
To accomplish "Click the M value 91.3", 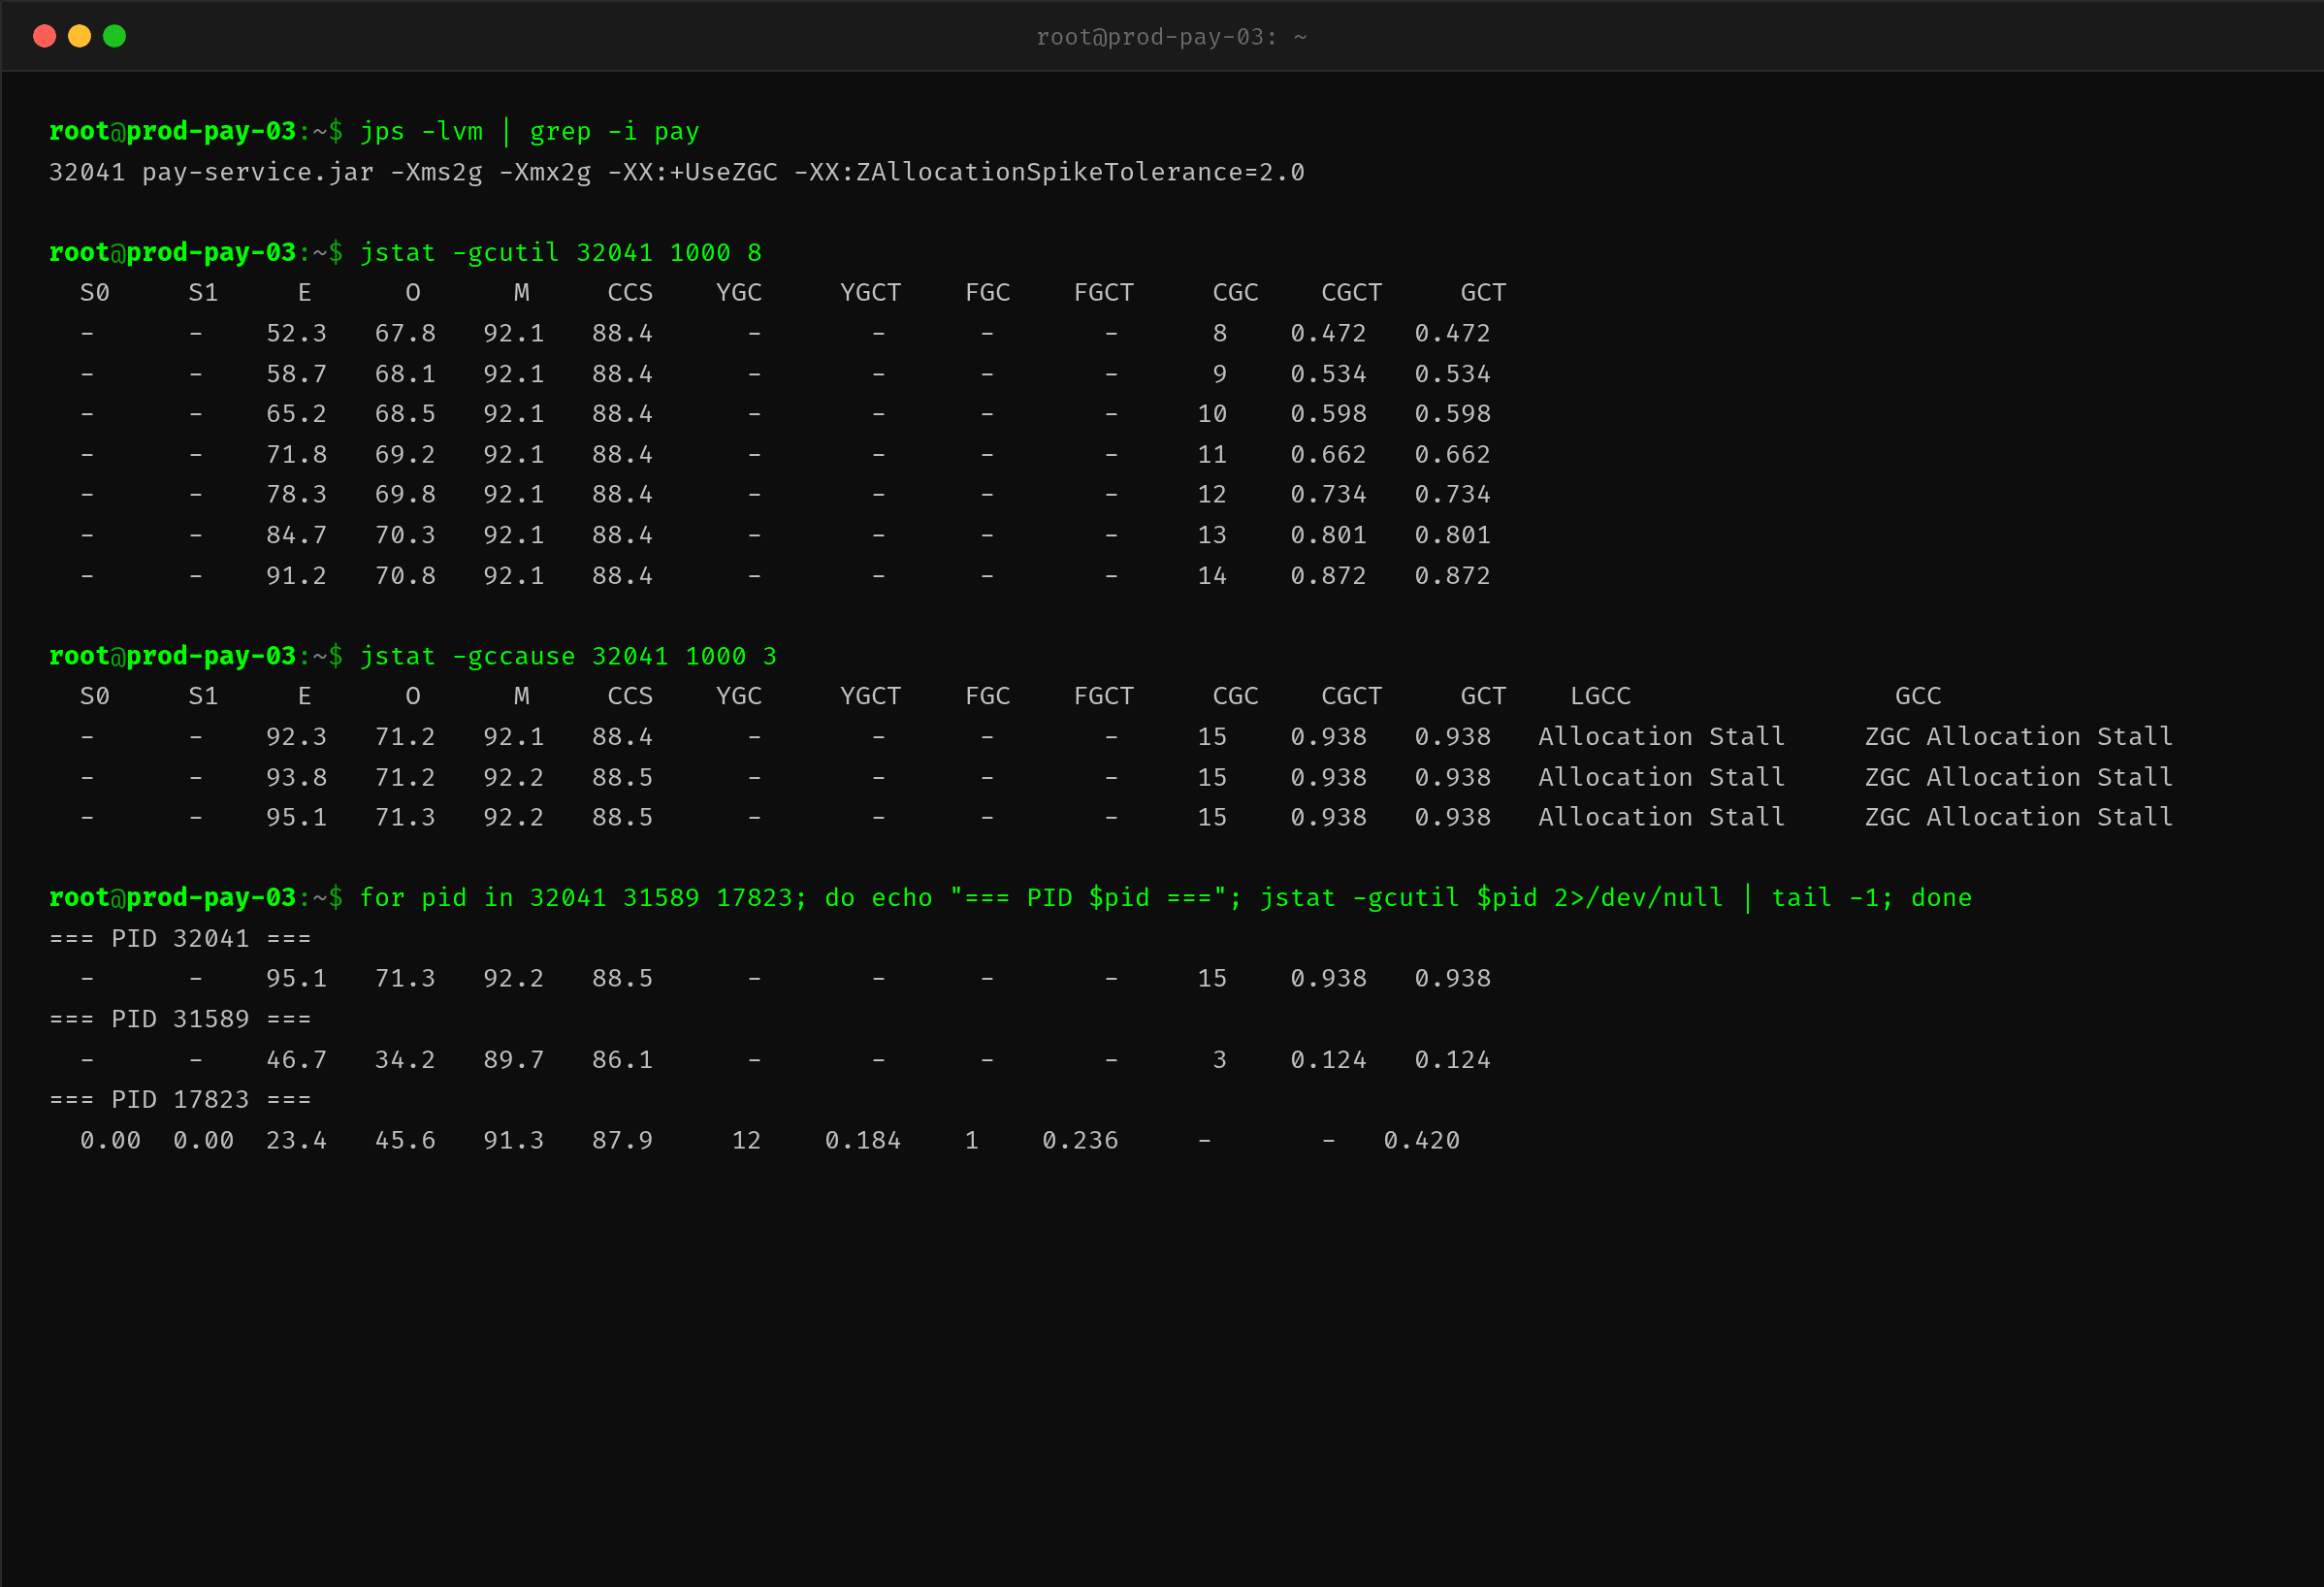I will tap(513, 1141).
